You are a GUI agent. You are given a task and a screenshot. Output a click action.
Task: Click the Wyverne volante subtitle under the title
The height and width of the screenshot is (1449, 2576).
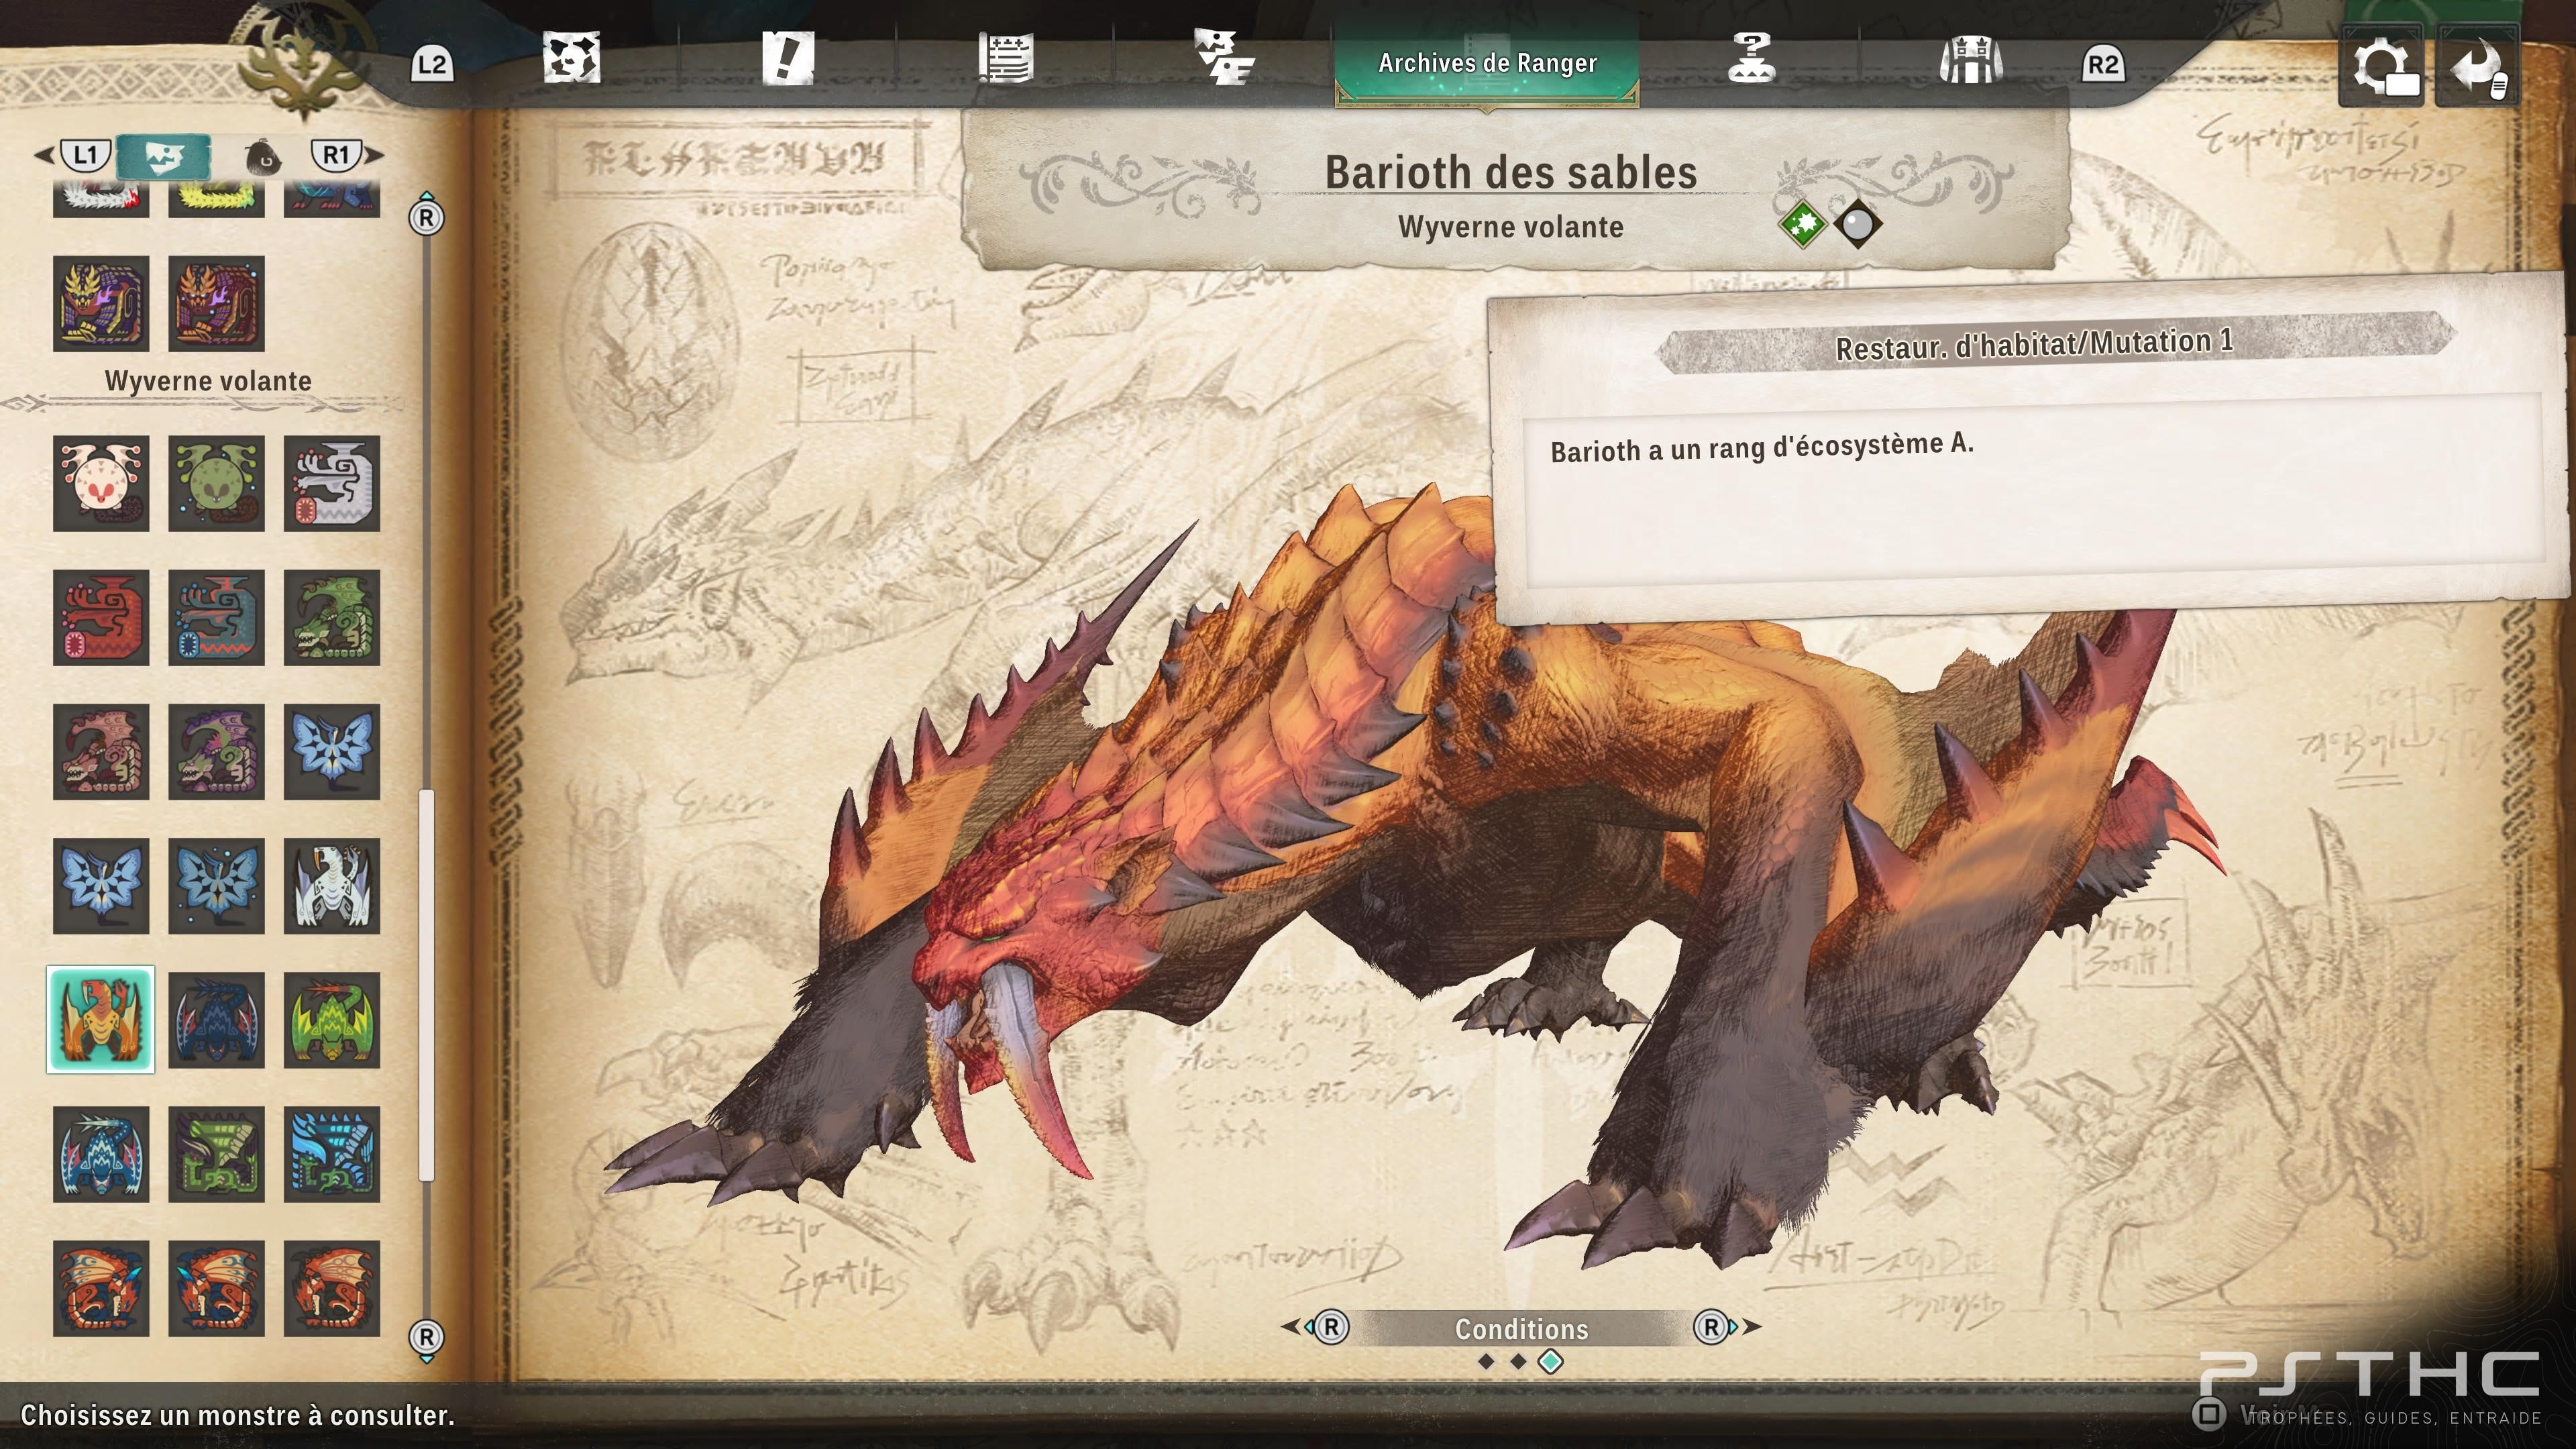(x=1511, y=227)
